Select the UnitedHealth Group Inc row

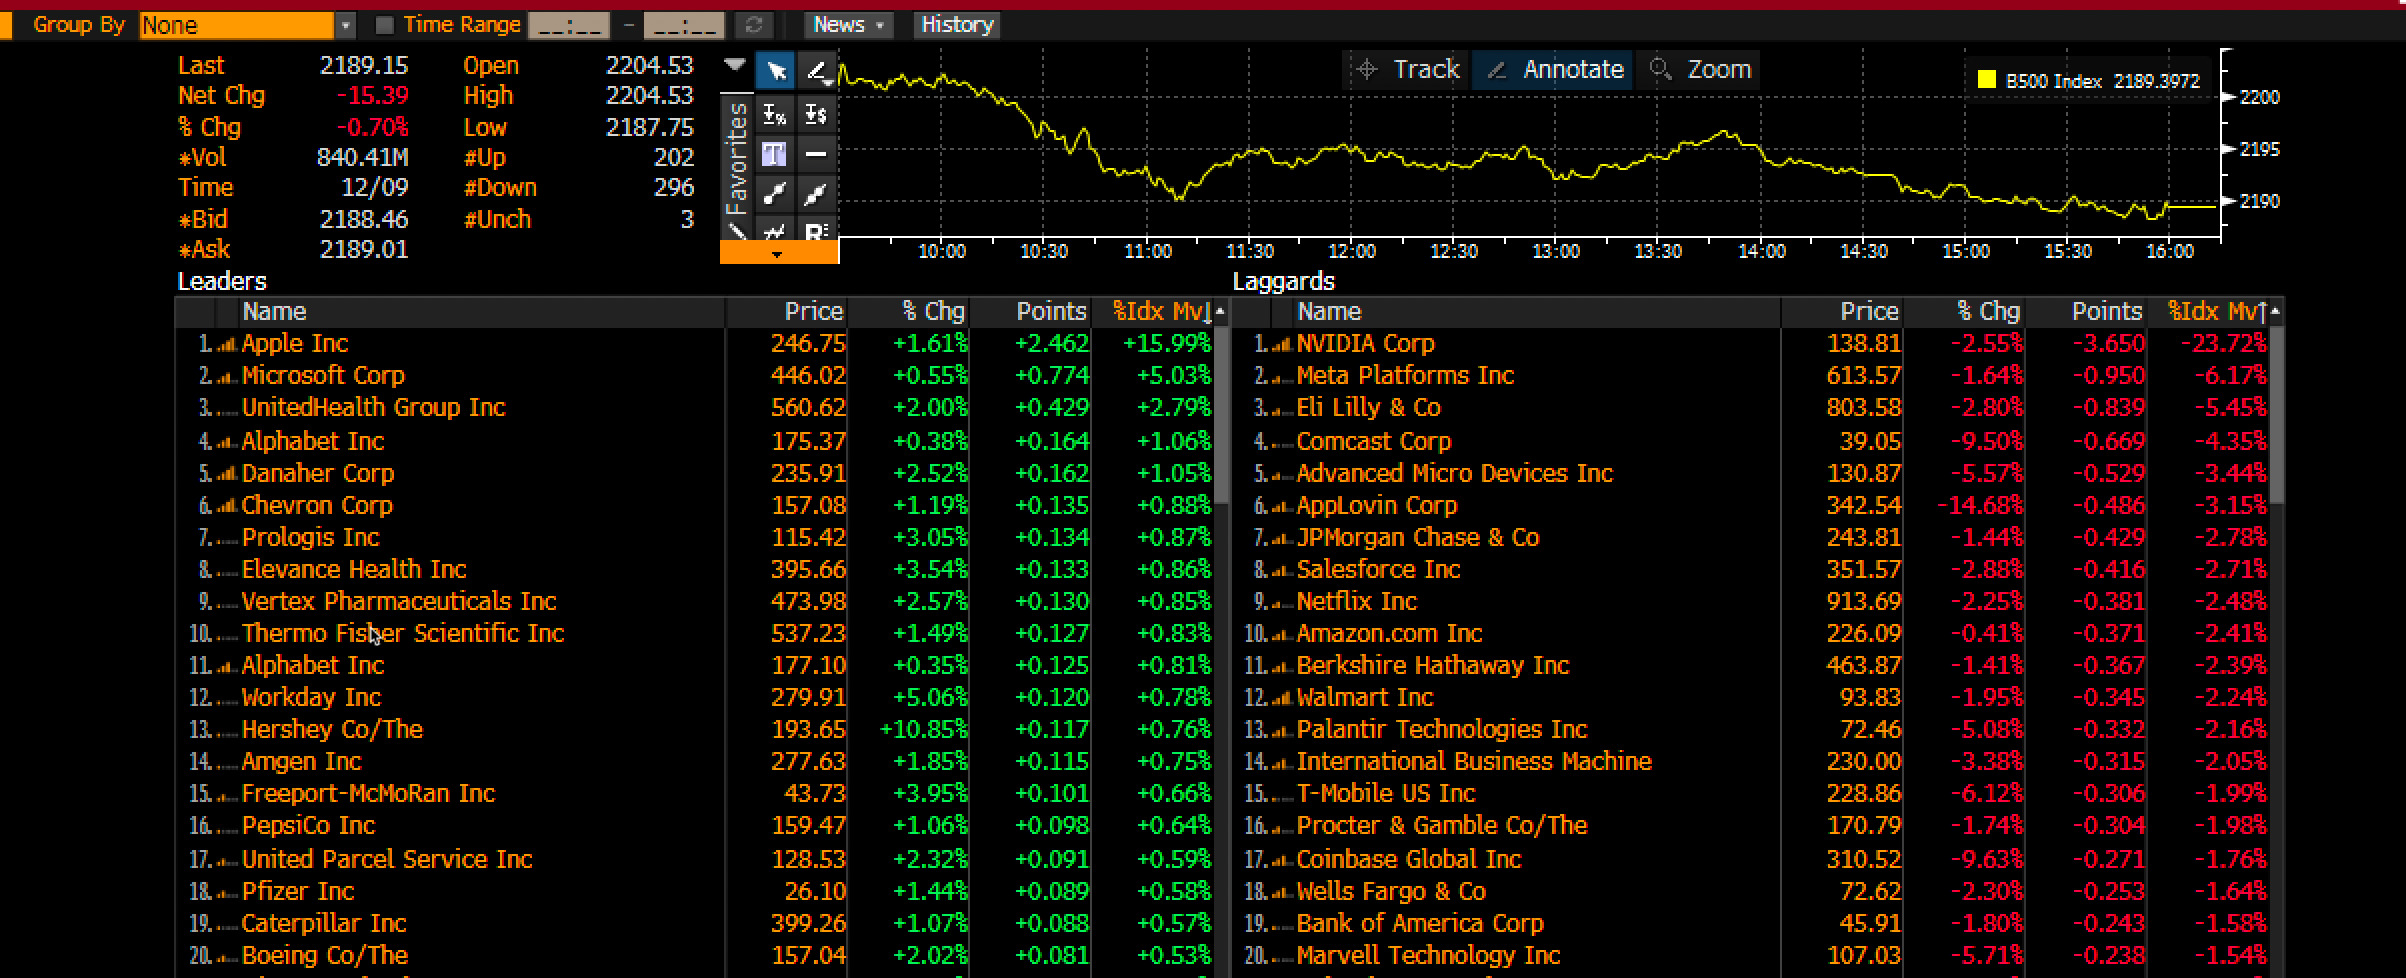pyautogui.click(x=694, y=408)
